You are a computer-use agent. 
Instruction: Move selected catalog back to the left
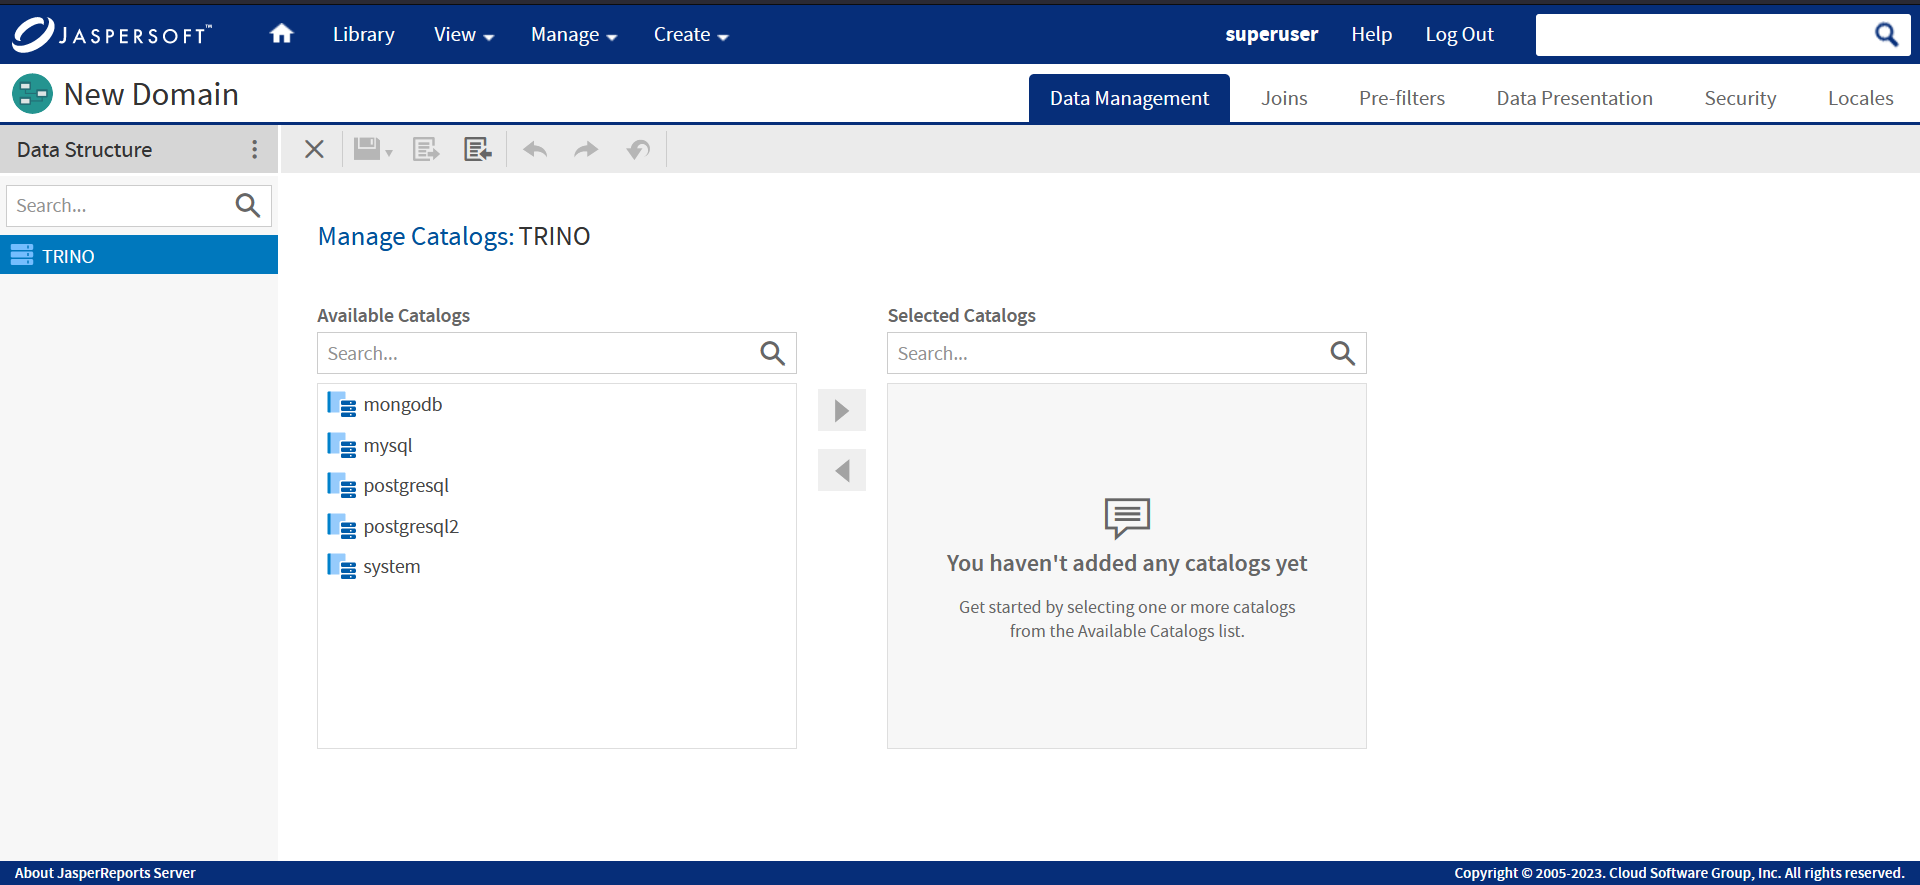click(842, 470)
